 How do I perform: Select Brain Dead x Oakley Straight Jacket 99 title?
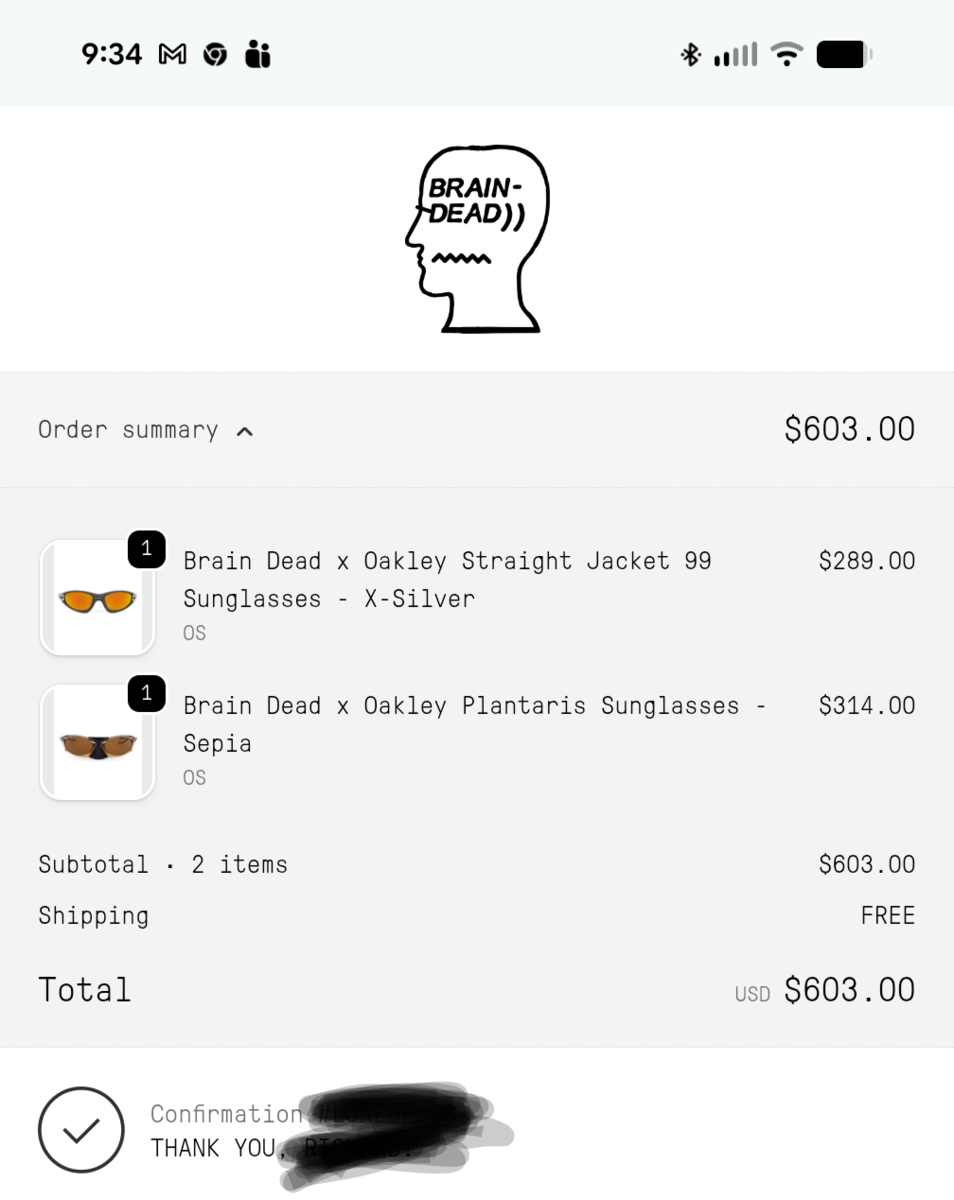[x=447, y=579]
